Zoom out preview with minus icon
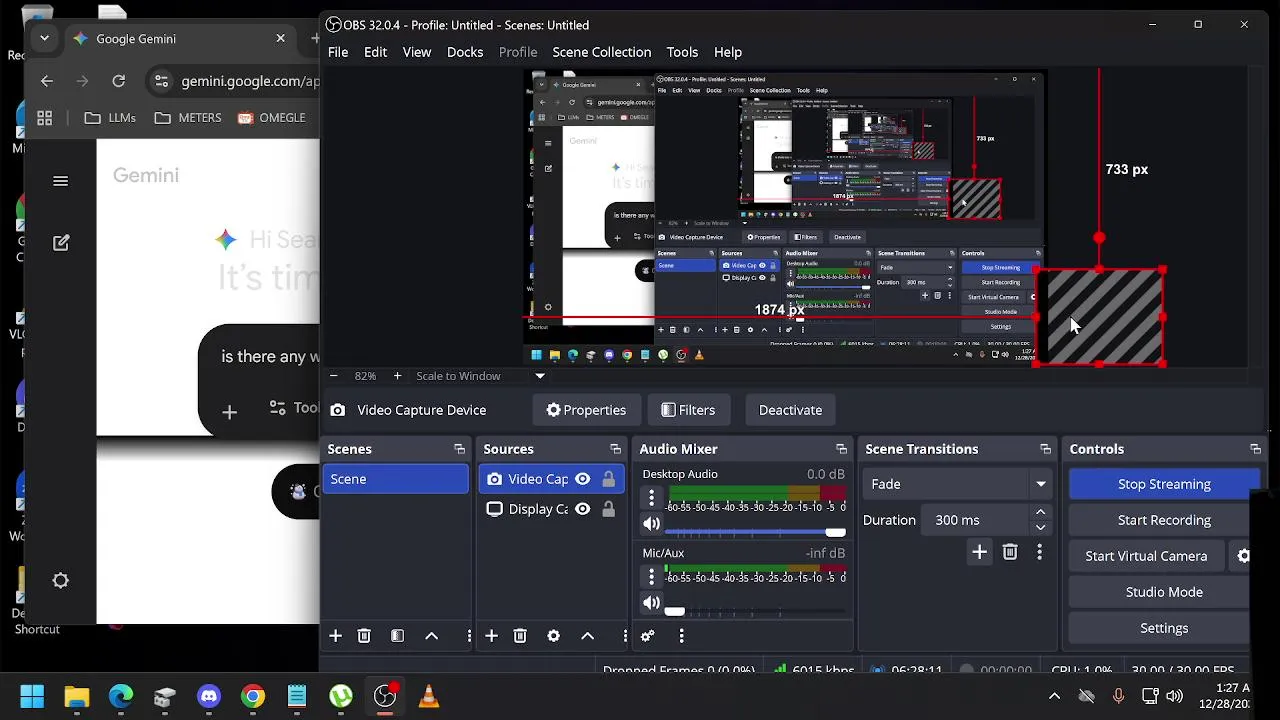1280x720 pixels. (333, 376)
